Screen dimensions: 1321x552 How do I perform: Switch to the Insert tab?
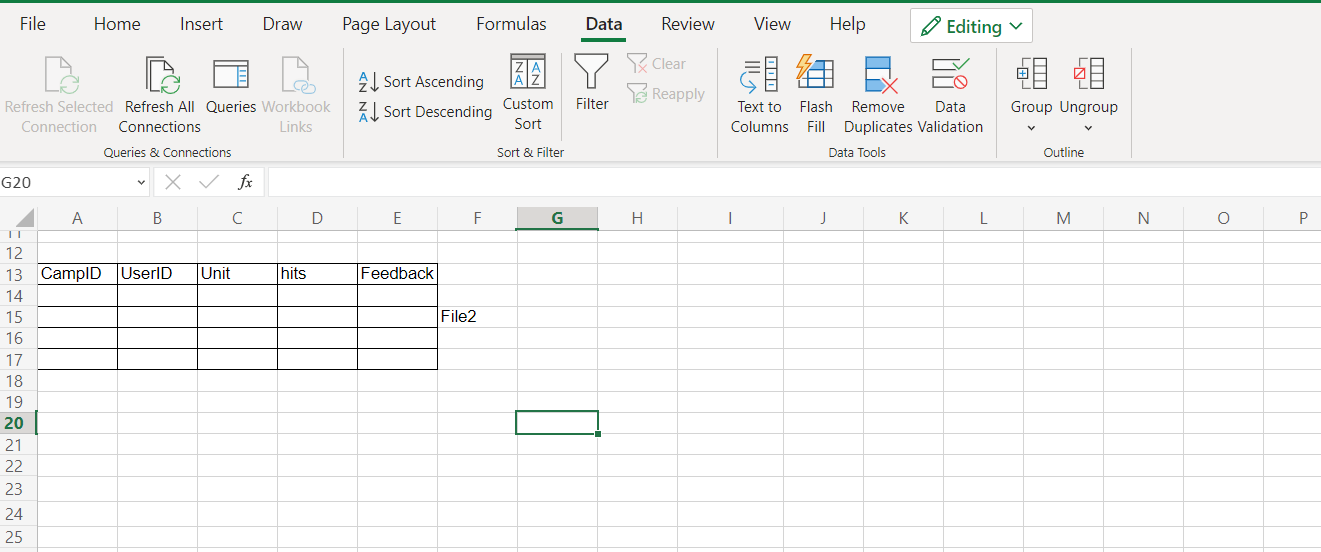[202, 24]
